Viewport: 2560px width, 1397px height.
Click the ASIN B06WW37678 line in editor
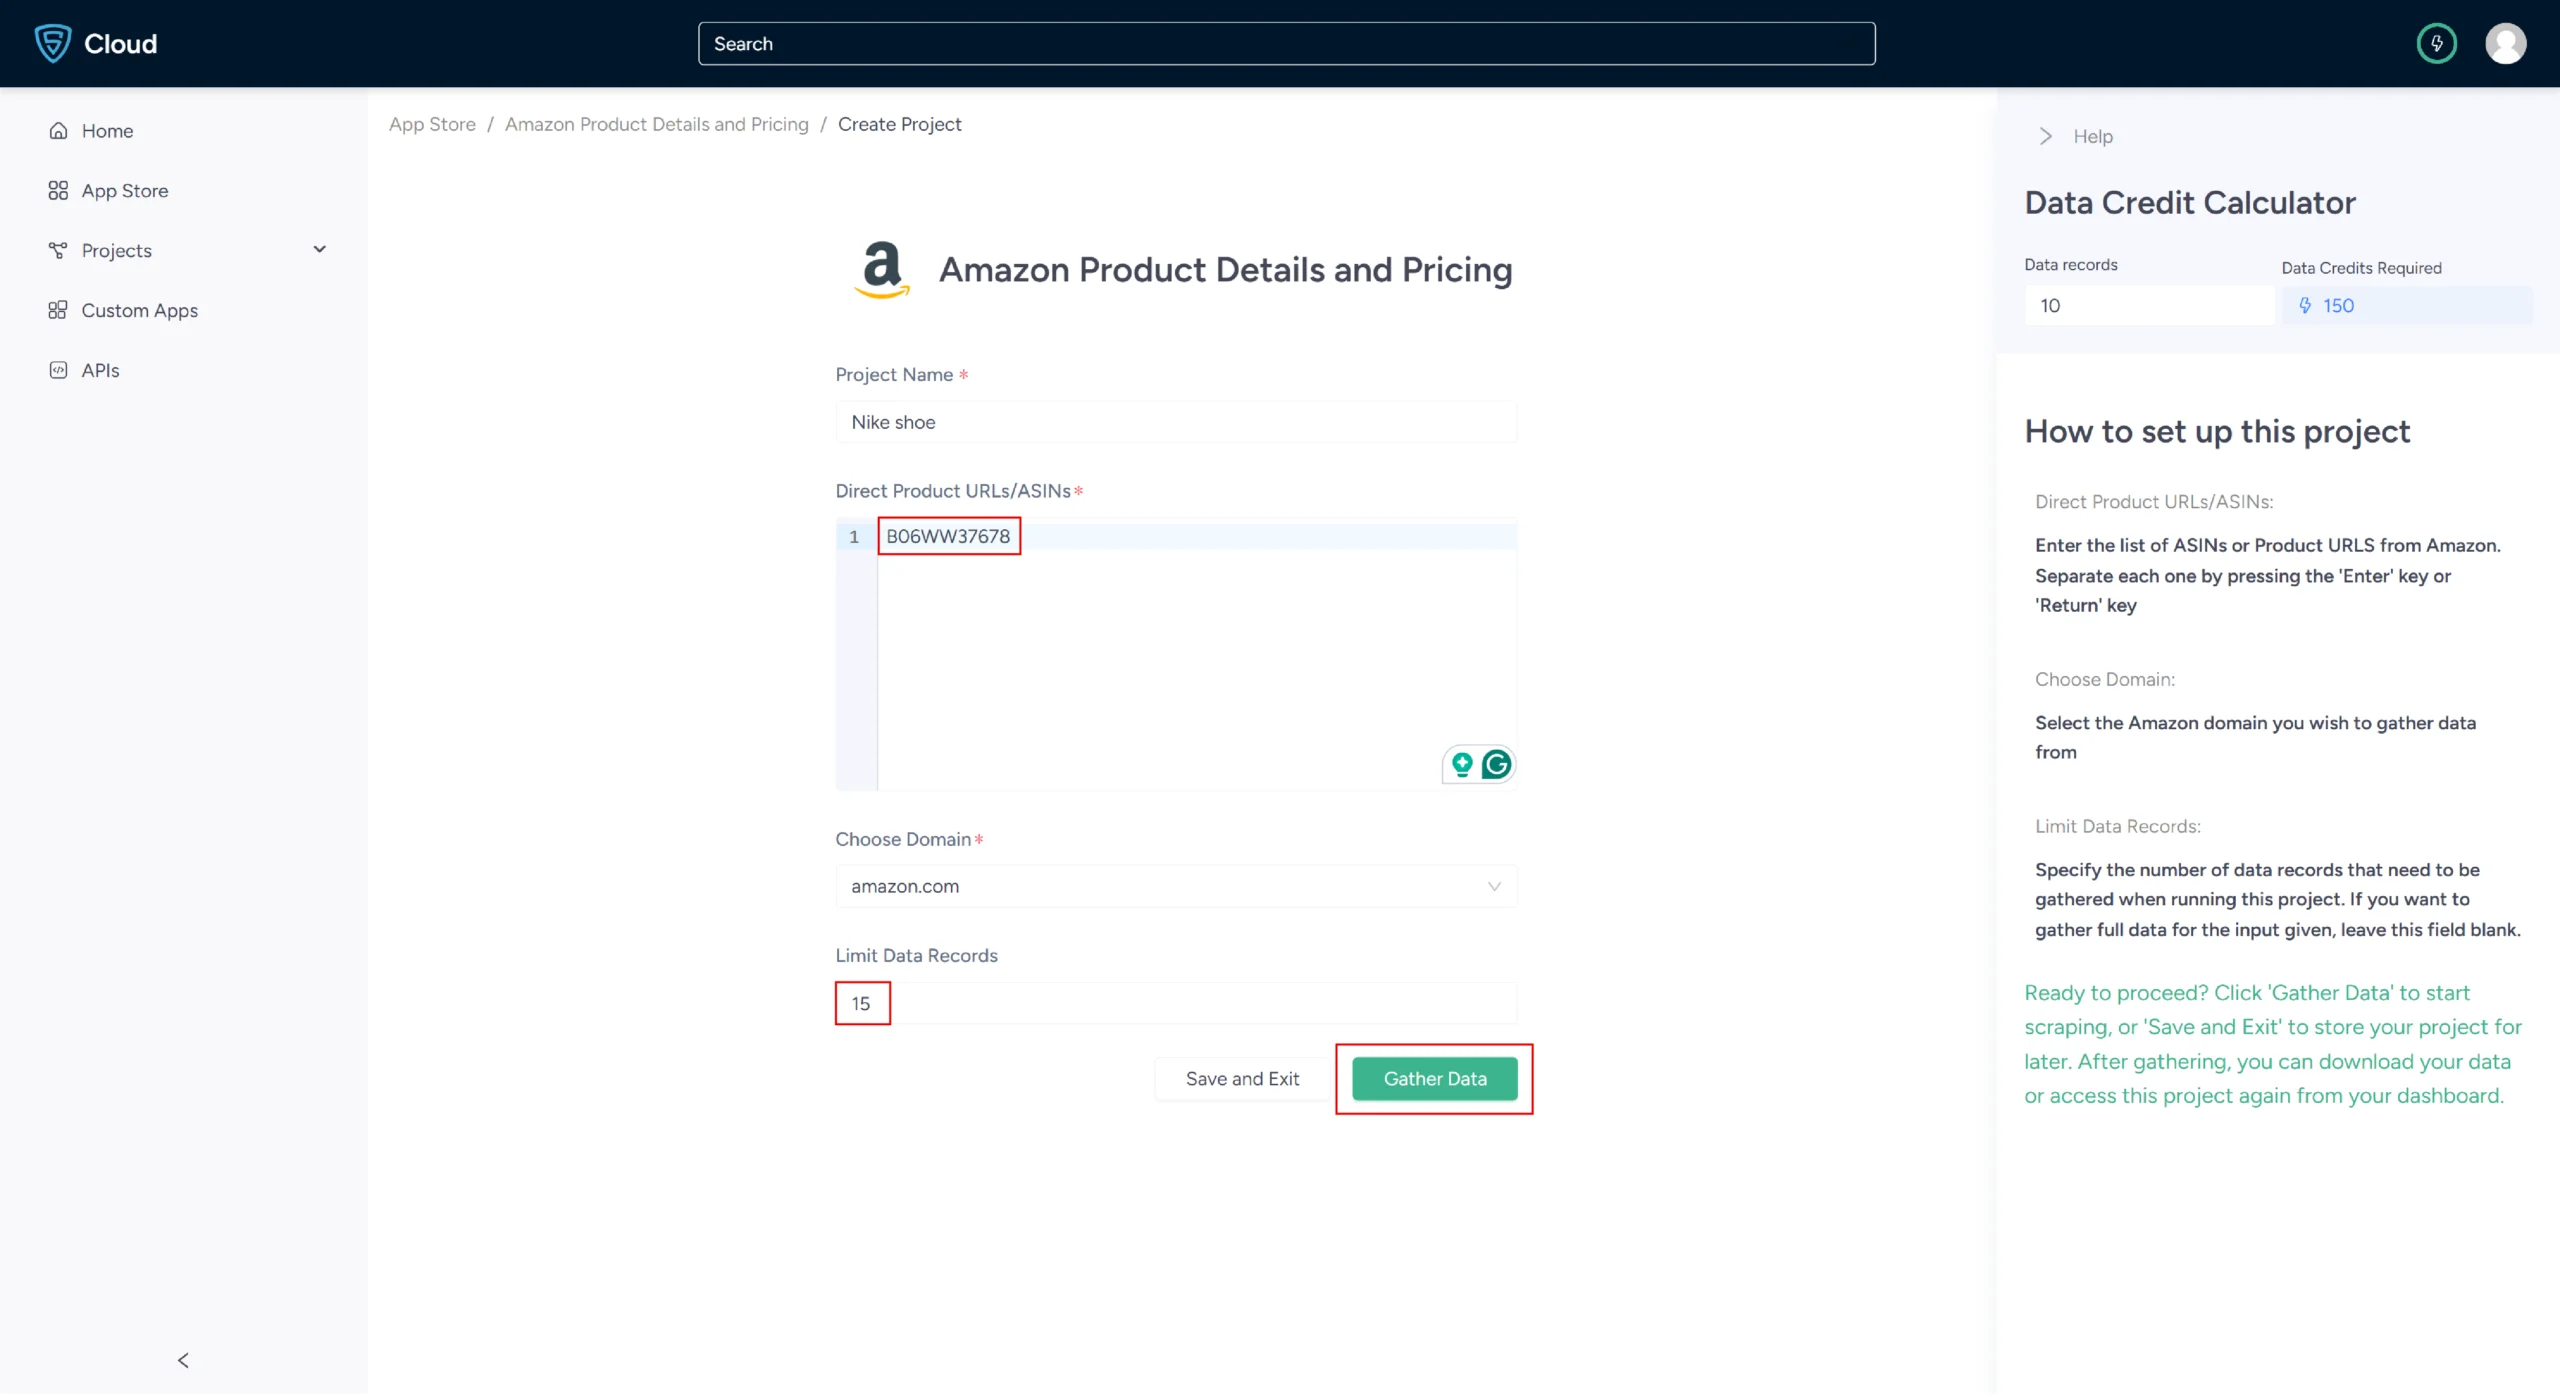coord(948,537)
